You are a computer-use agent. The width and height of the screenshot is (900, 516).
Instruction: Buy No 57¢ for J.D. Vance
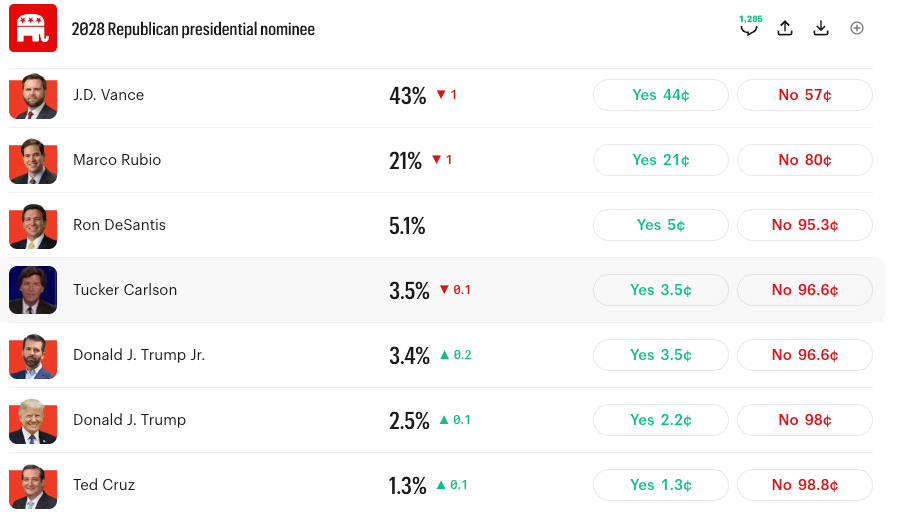pyautogui.click(x=805, y=95)
